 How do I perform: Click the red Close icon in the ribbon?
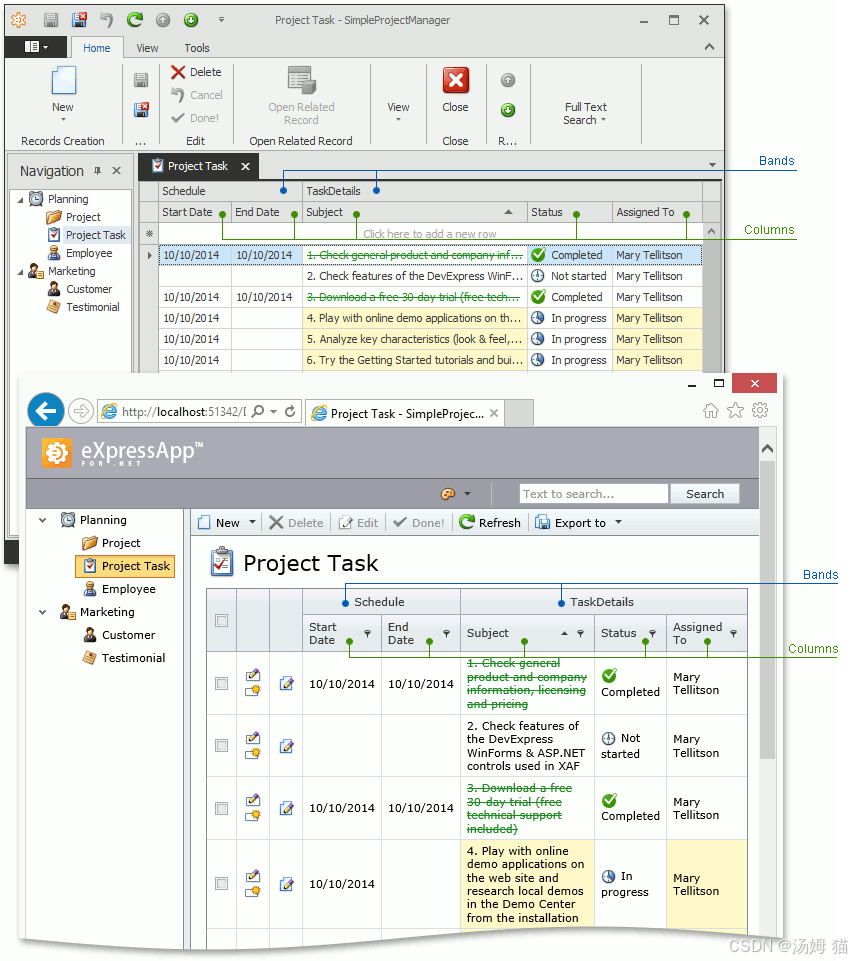click(x=455, y=80)
